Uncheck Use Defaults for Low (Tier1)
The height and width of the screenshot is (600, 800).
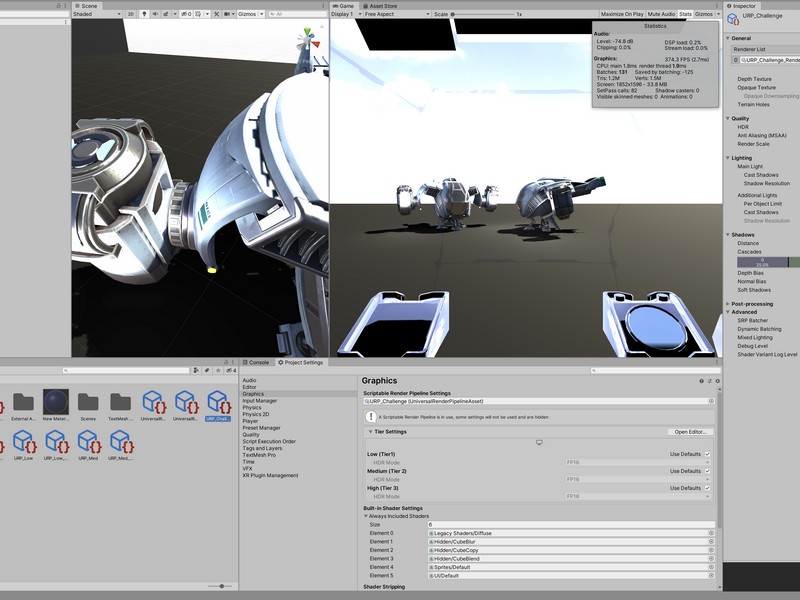[x=707, y=454]
